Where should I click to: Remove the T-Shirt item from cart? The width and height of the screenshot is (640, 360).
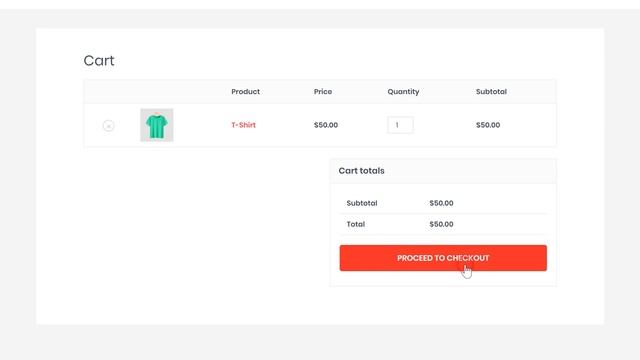pos(108,125)
